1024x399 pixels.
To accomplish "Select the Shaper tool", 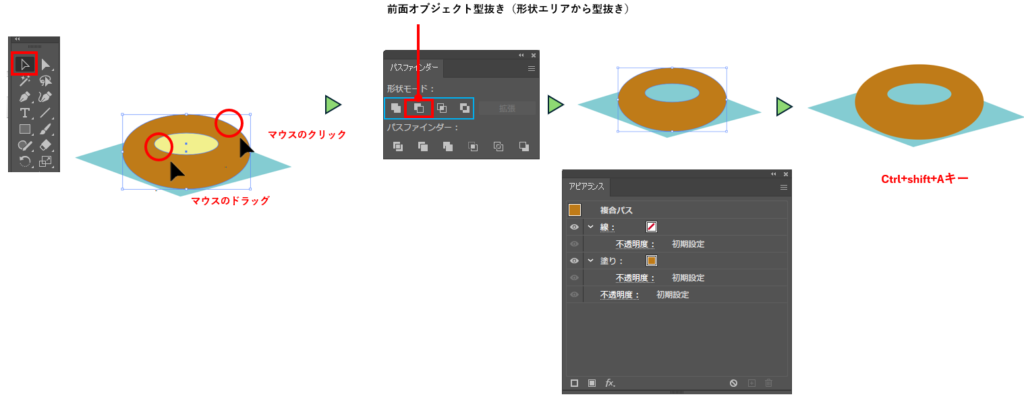I will (x=25, y=145).
